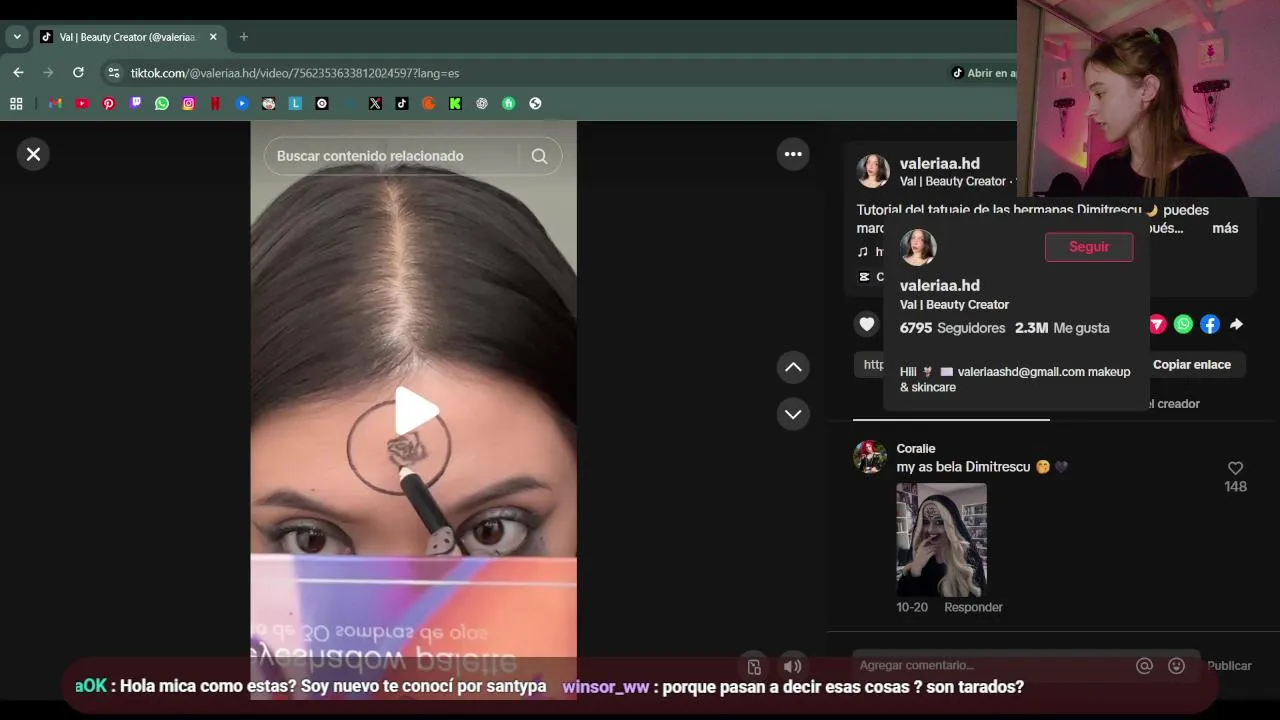Click Abrir en app button in address bar
This screenshot has width=1280, height=720.
click(984, 73)
